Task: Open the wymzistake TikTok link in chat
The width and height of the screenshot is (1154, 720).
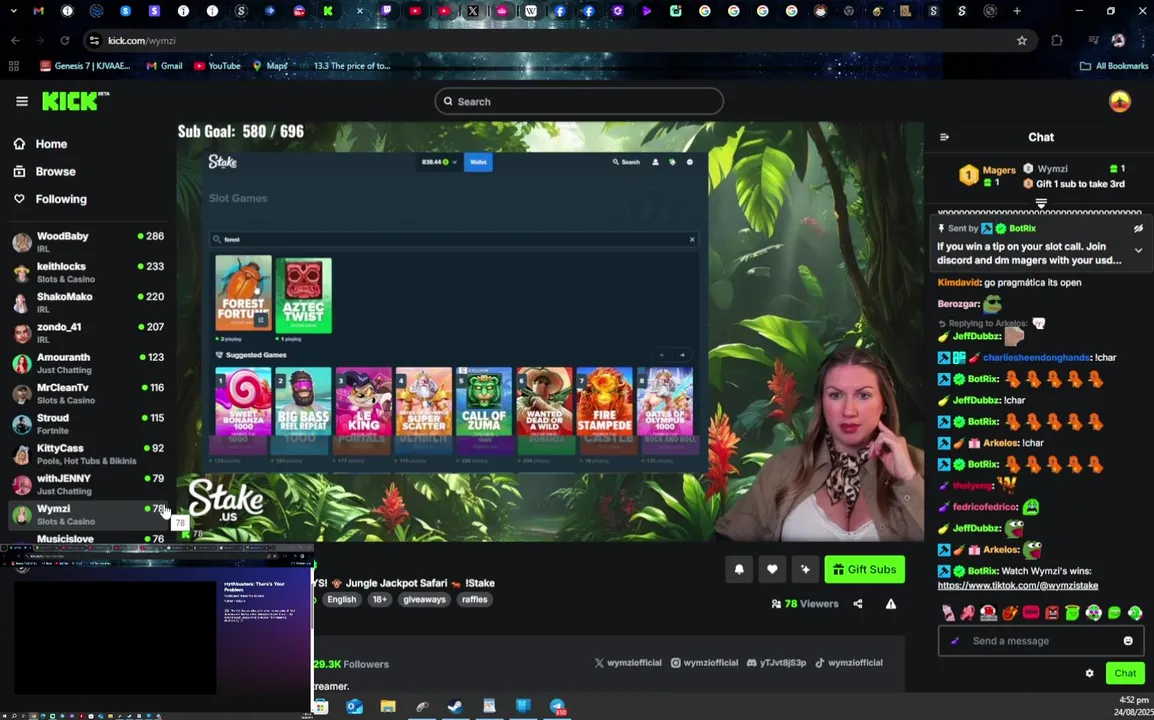Action: pos(1017,585)
